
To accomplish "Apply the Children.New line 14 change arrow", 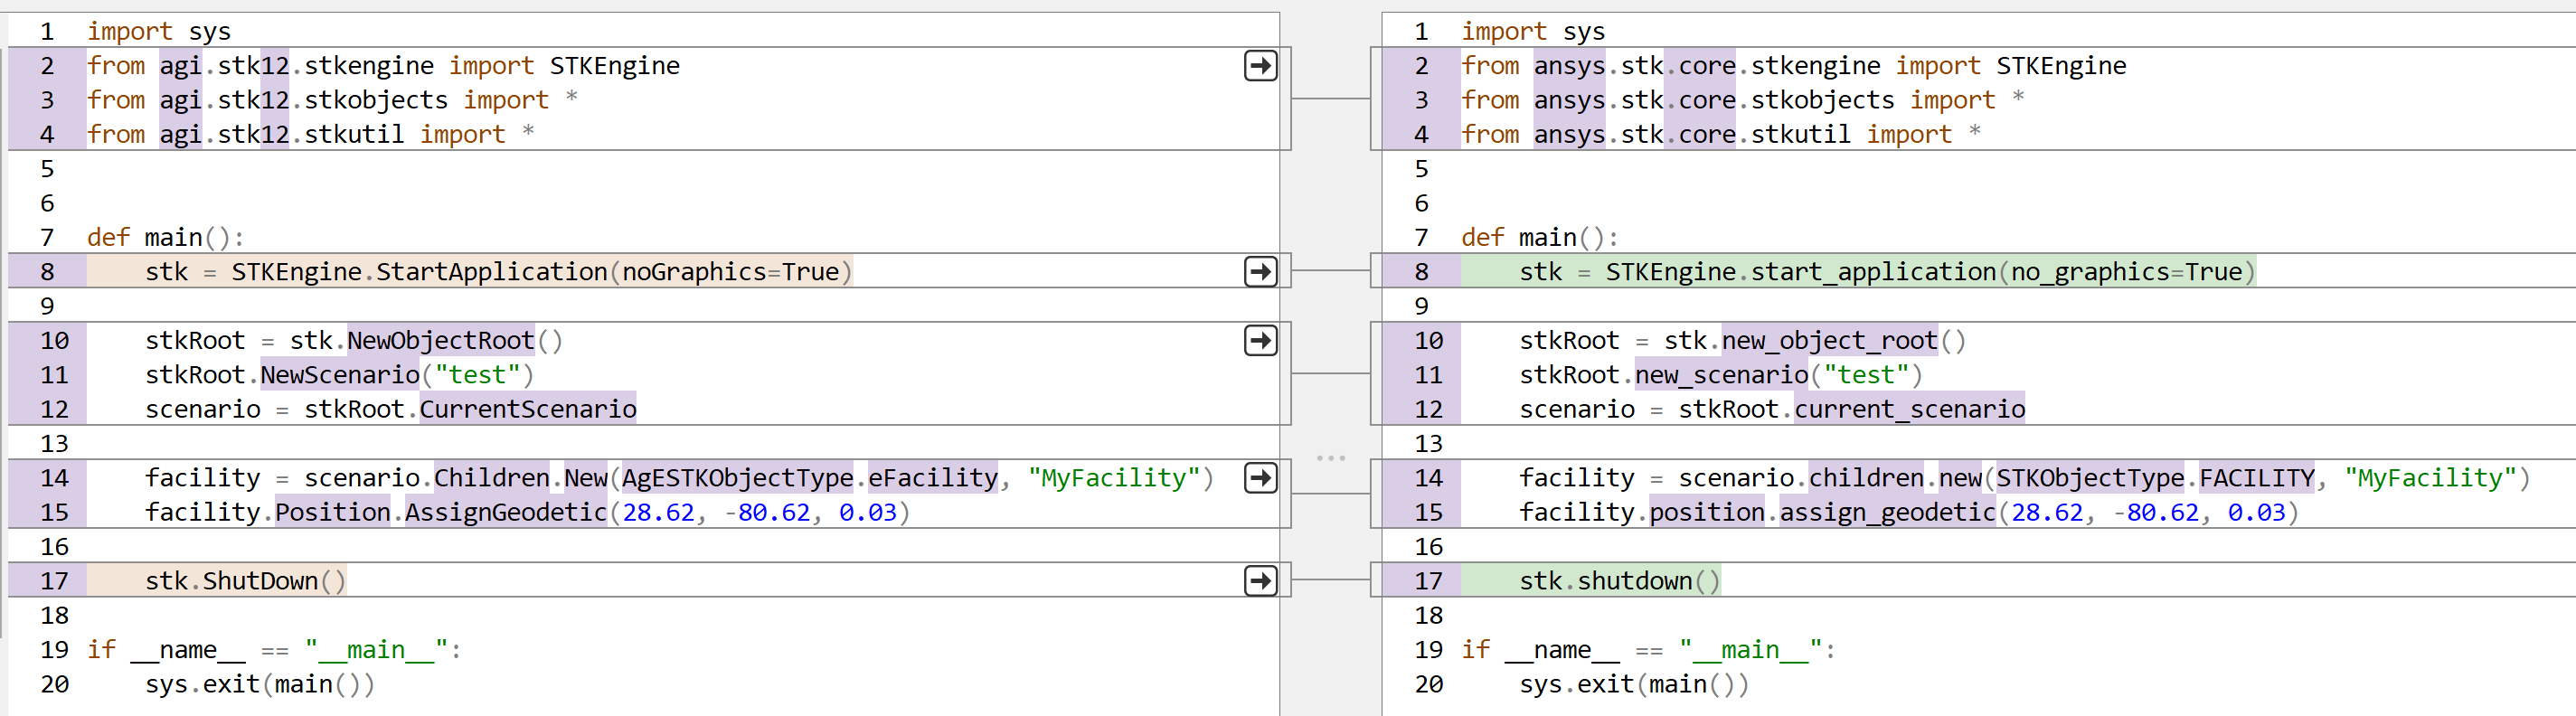I will (x=1260, y=478).
